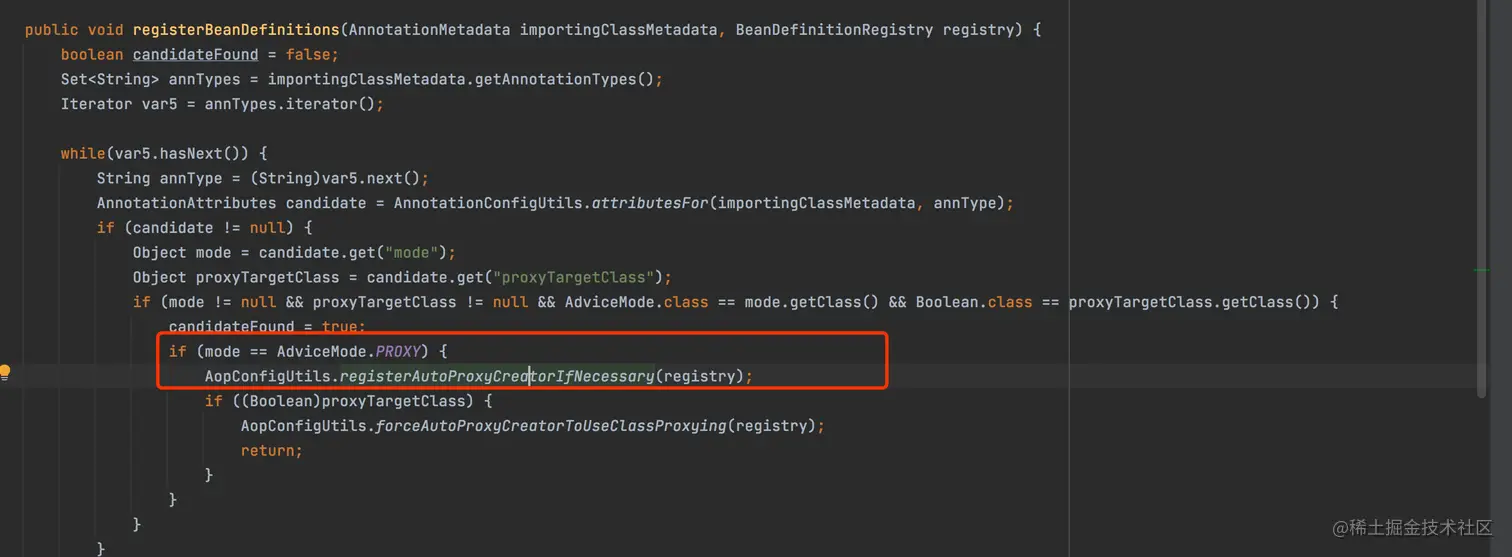
Task: Click the Boolean.class reference
Action: (974, 302)
